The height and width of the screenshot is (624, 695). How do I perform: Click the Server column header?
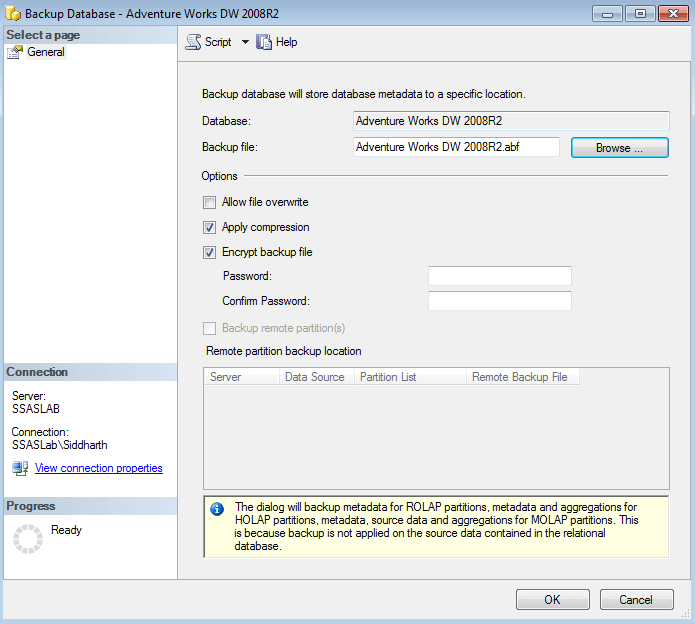tap(242, 377)
